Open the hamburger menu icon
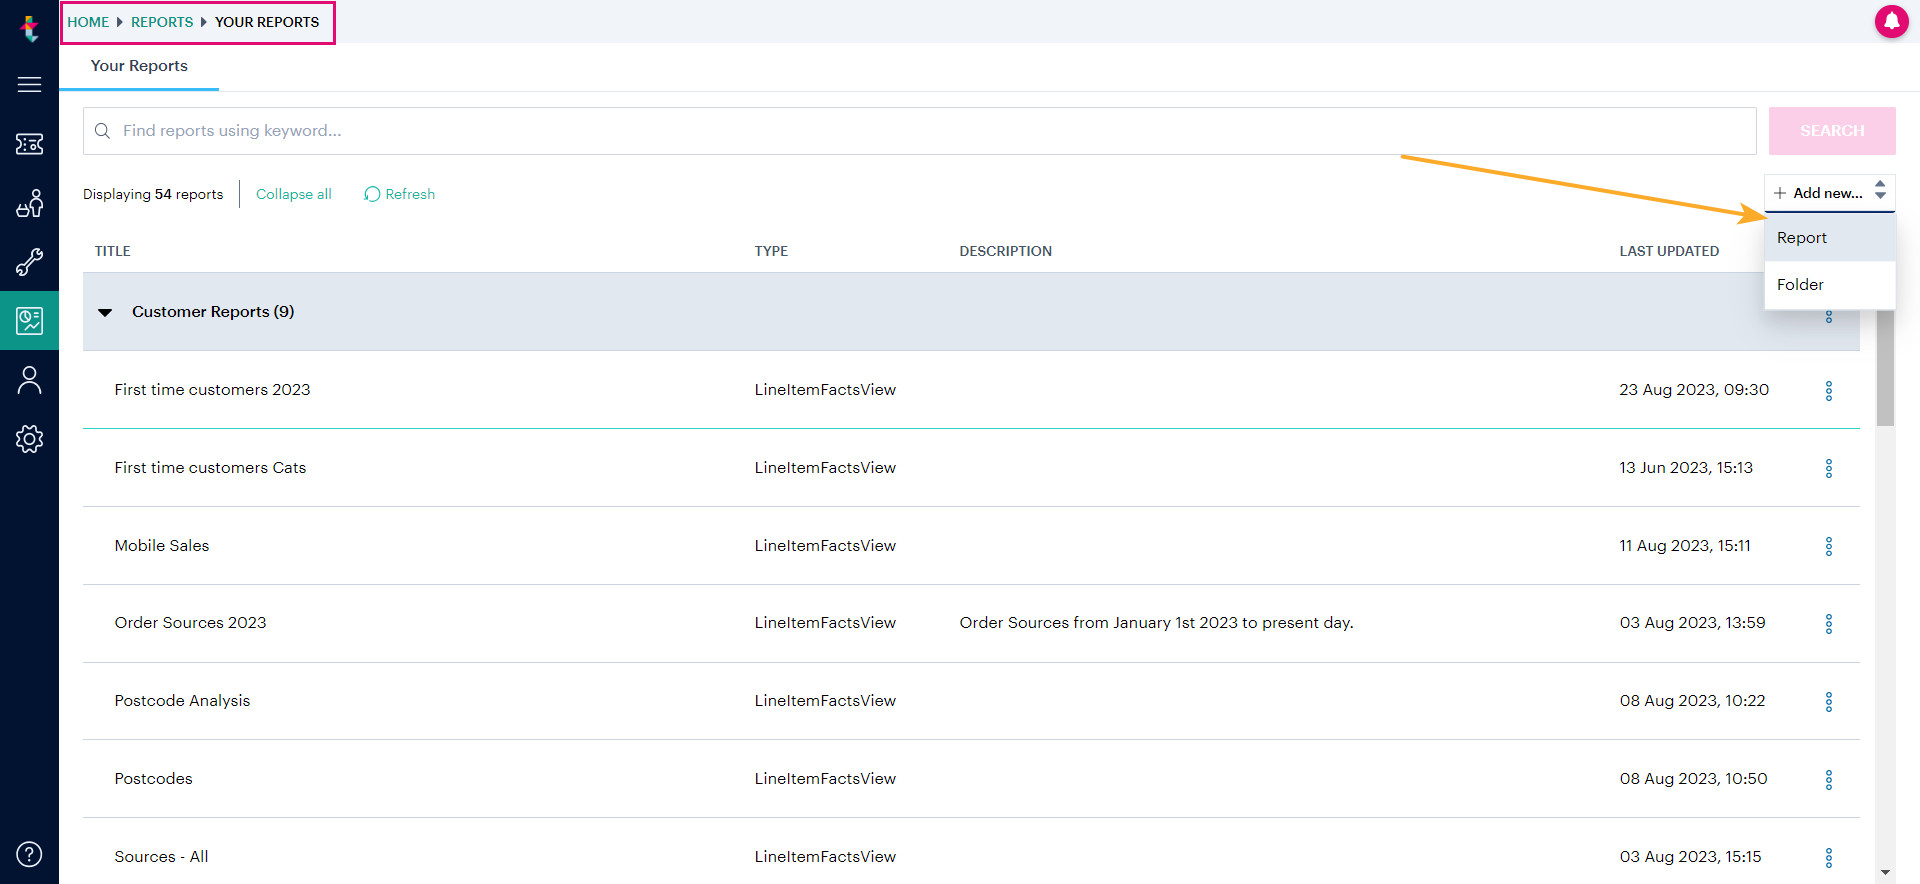The height and width of the screenshot is (884, 1920). [x=30, y=85]
